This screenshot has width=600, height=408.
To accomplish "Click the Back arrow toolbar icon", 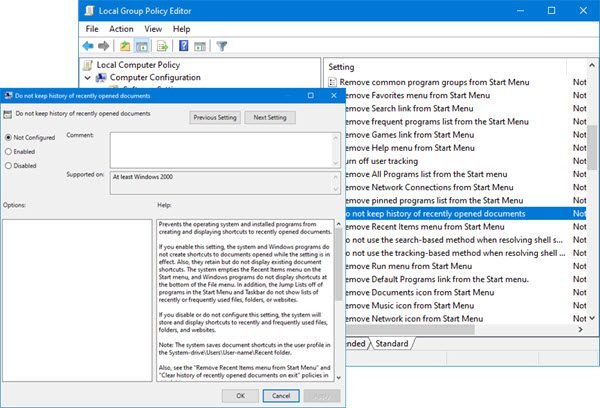I will [x=88, y=46].
